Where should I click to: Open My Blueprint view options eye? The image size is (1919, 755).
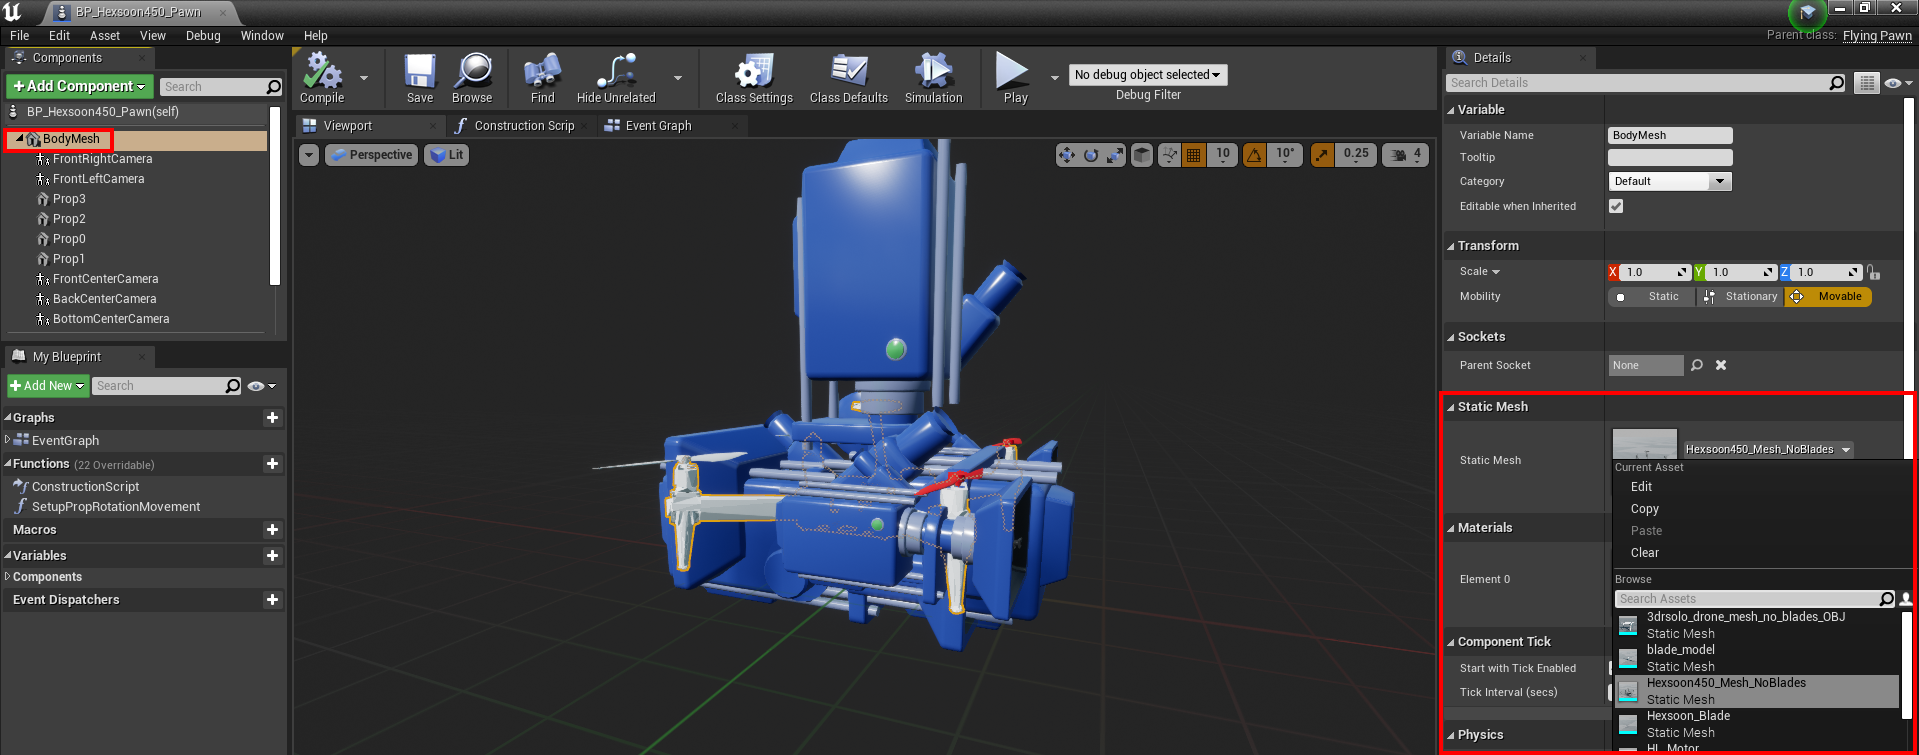261,386
